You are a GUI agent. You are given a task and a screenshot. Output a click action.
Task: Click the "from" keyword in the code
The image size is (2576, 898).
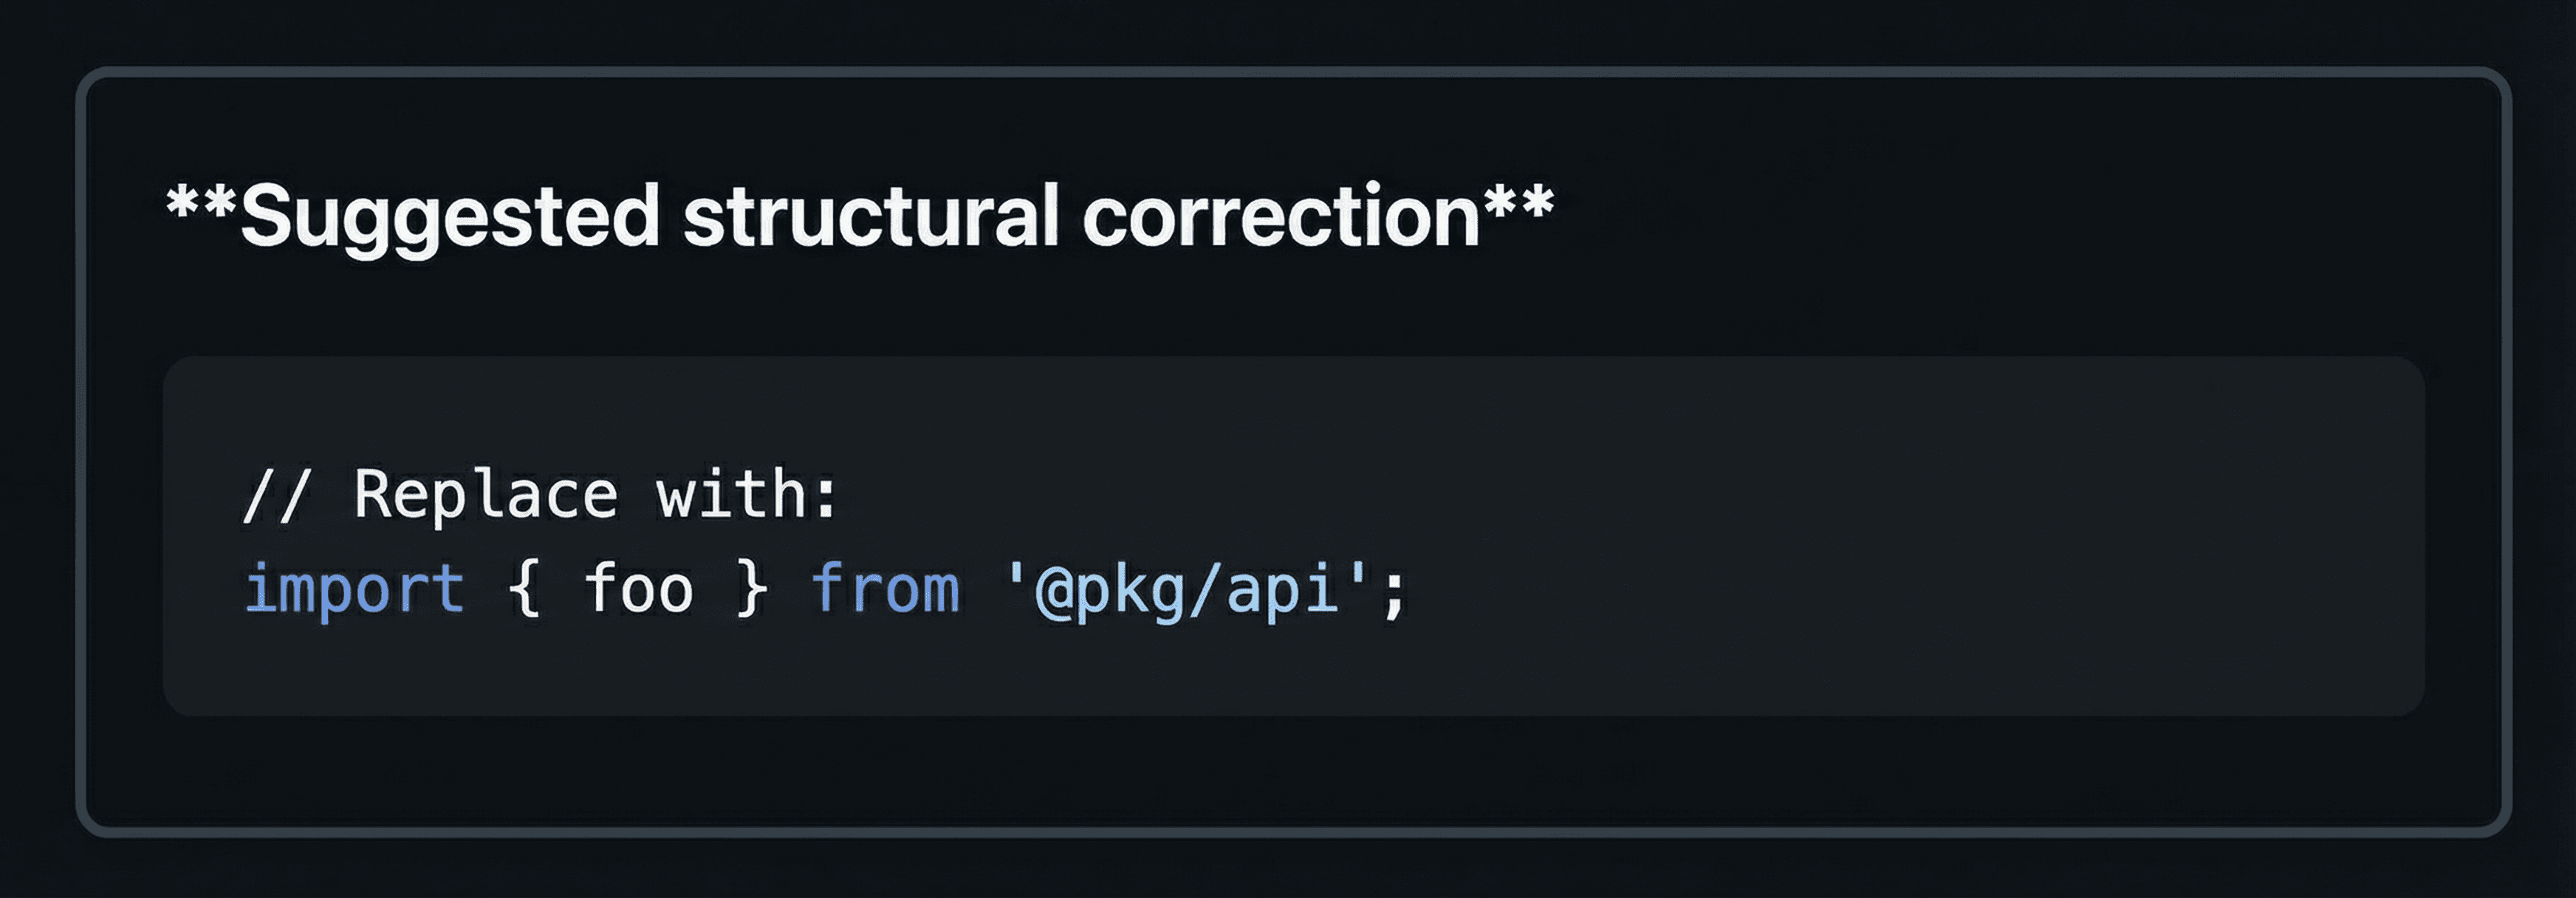pyautogui.click(x=885, y=588)
